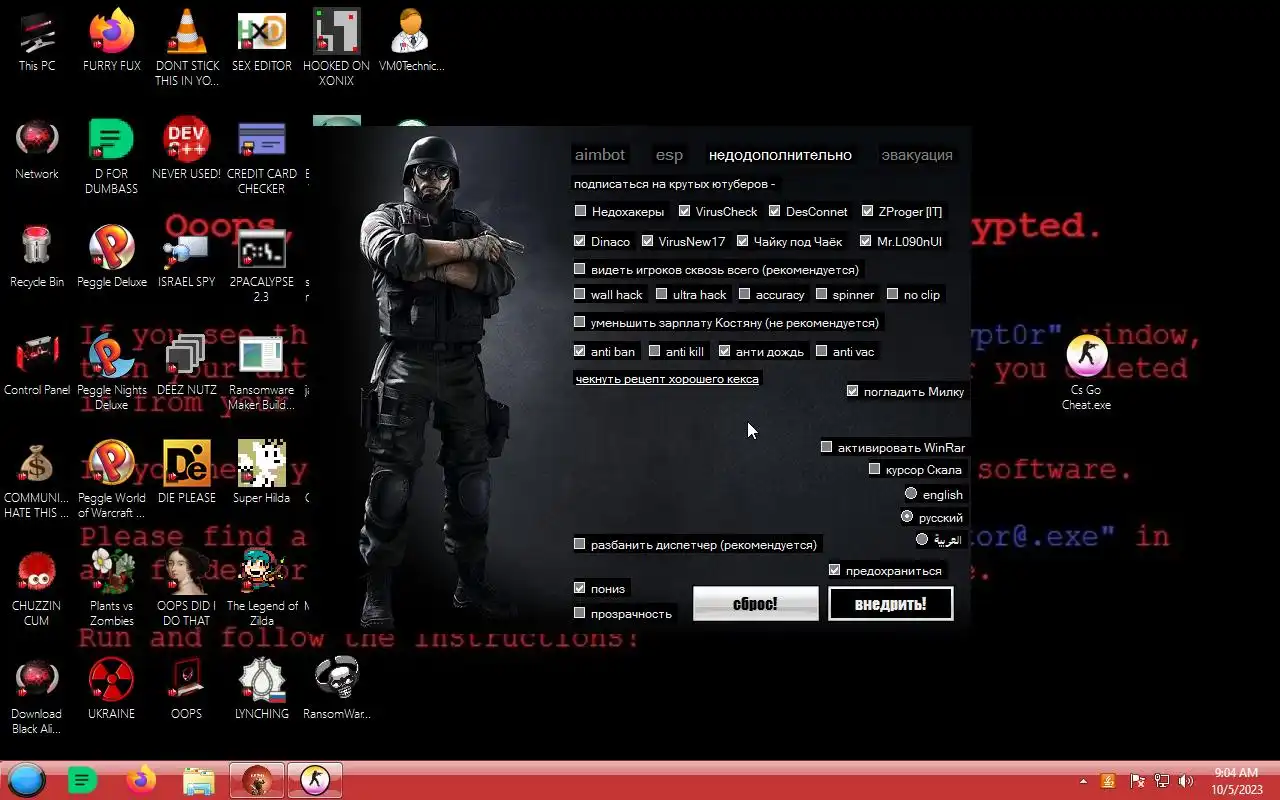Screen dimensions: 1280x800
Task: Check активировать WinRar checkbox
Action: 826,447
